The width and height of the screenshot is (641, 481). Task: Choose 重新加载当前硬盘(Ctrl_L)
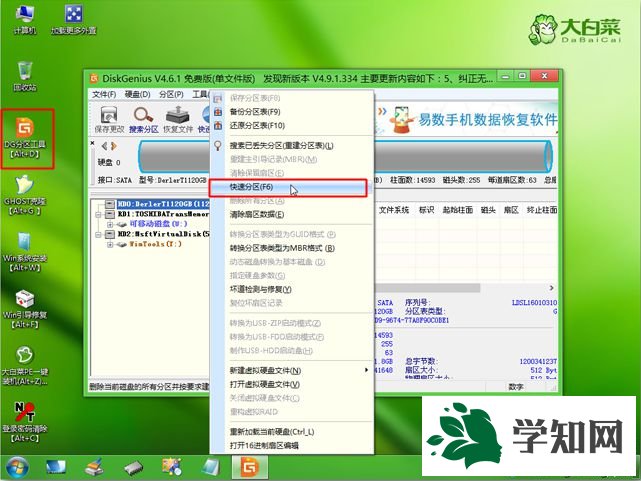tap(272, 432)
